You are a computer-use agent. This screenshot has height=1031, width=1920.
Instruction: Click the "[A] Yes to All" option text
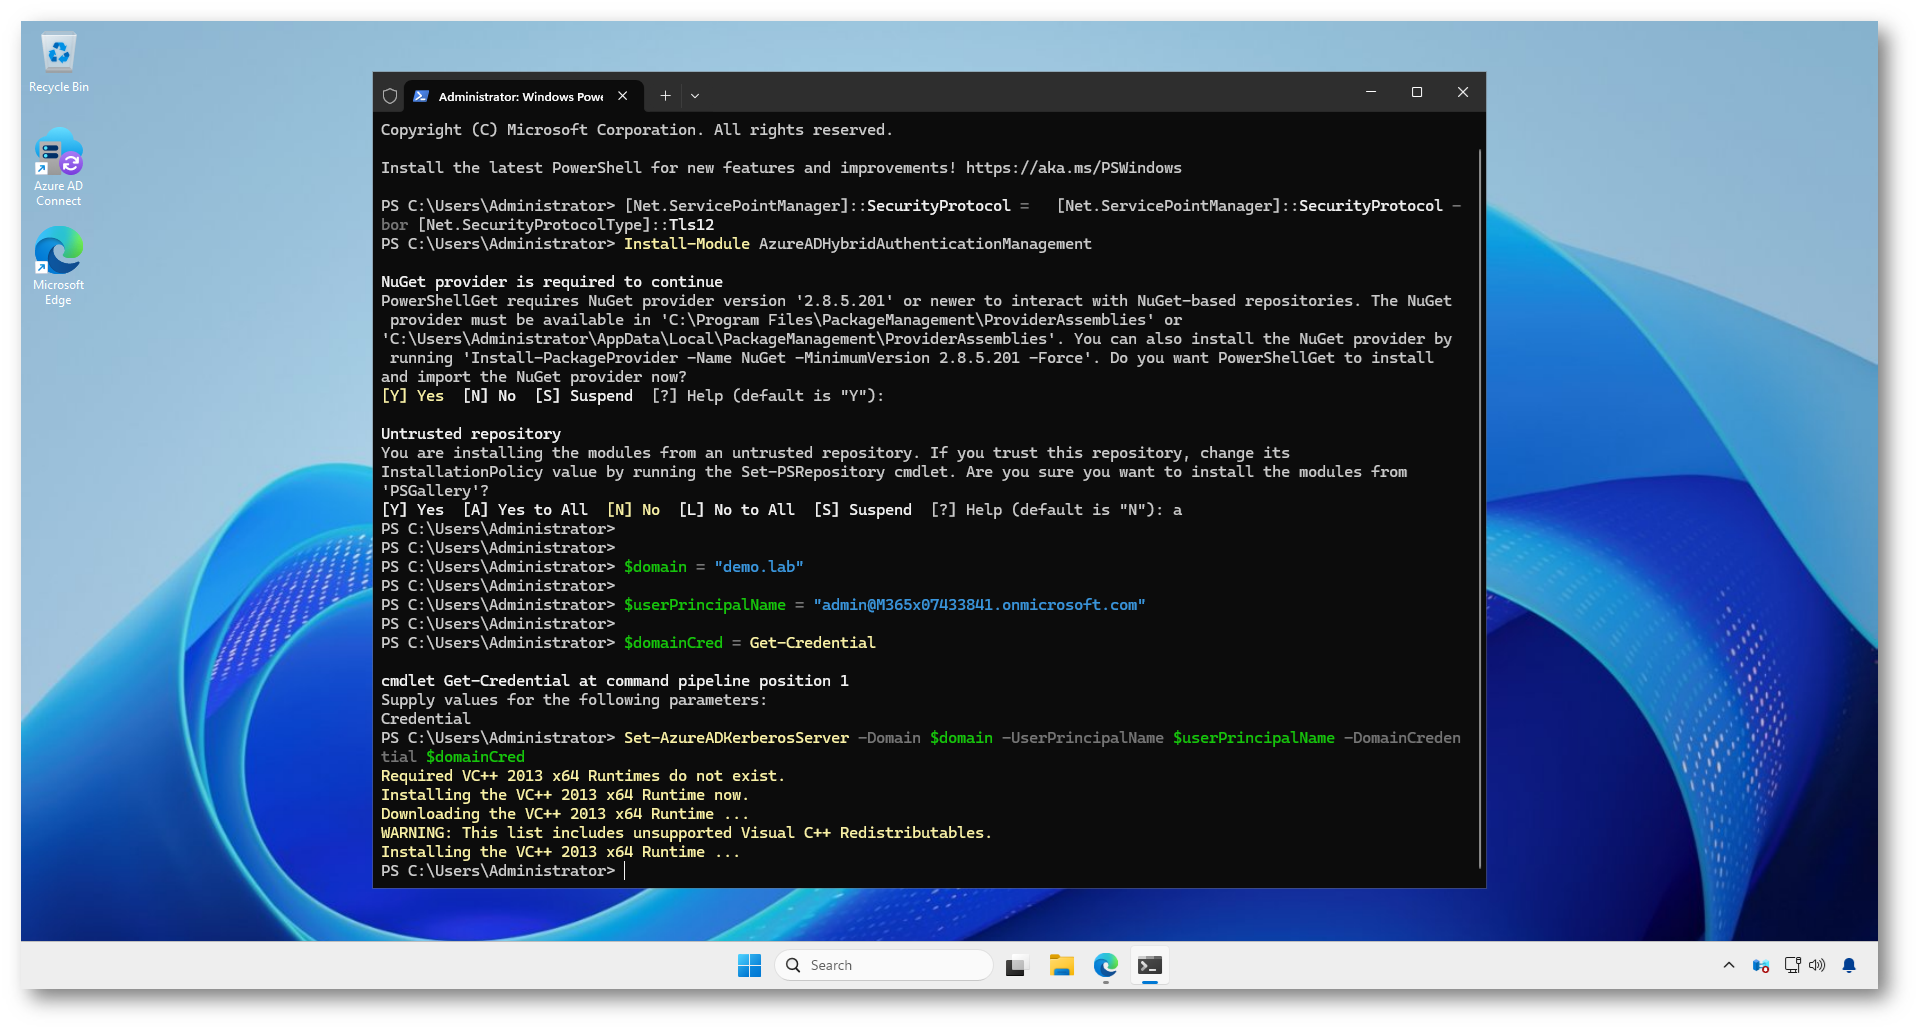pyautogui.click(x=525, y=510)
